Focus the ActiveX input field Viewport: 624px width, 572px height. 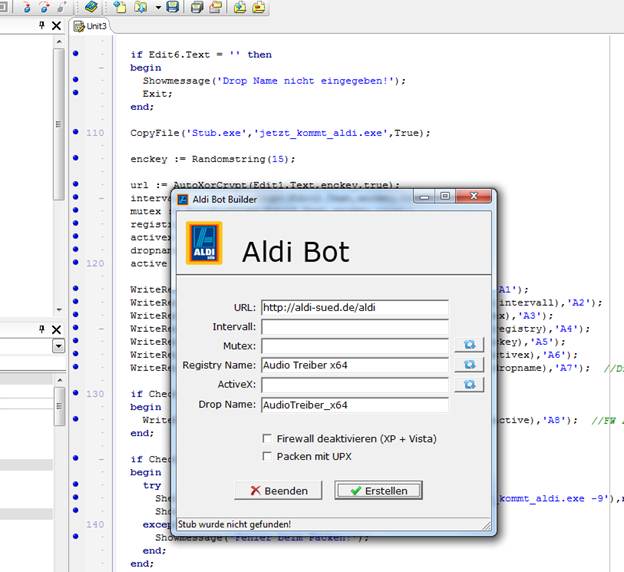tap(355, 385)
